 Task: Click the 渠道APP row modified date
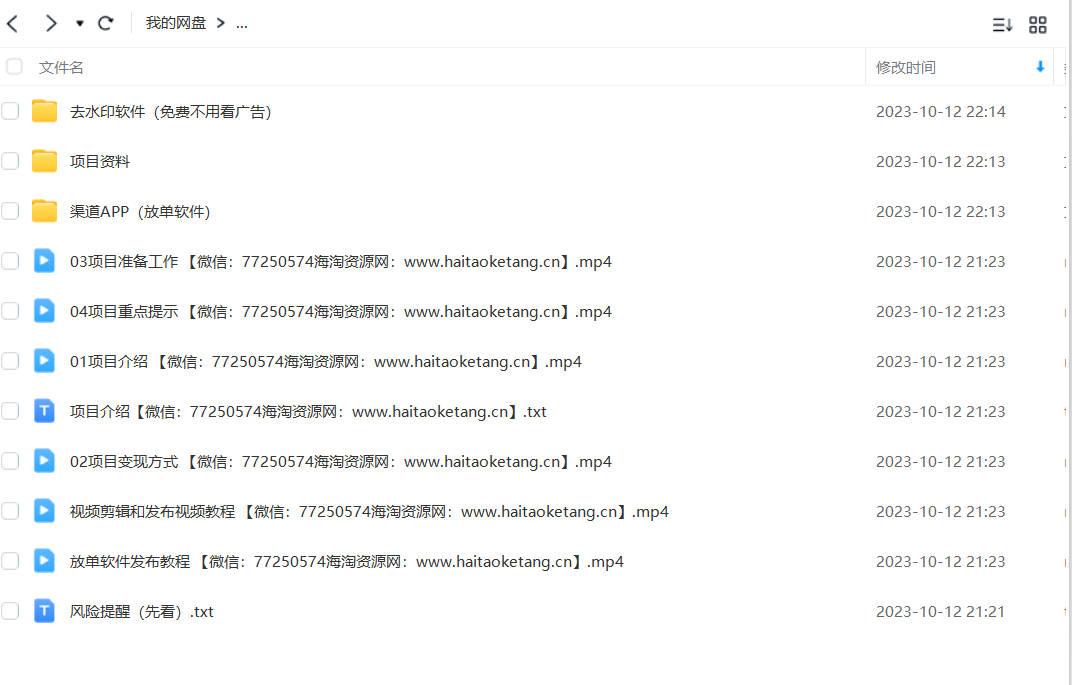pos(941,211)
